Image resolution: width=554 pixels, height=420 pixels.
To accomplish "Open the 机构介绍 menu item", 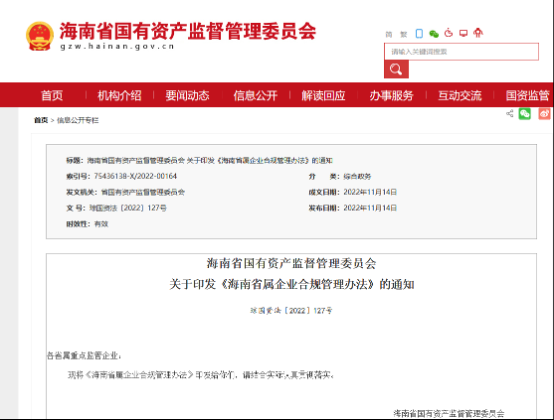I will click(119, 95).
